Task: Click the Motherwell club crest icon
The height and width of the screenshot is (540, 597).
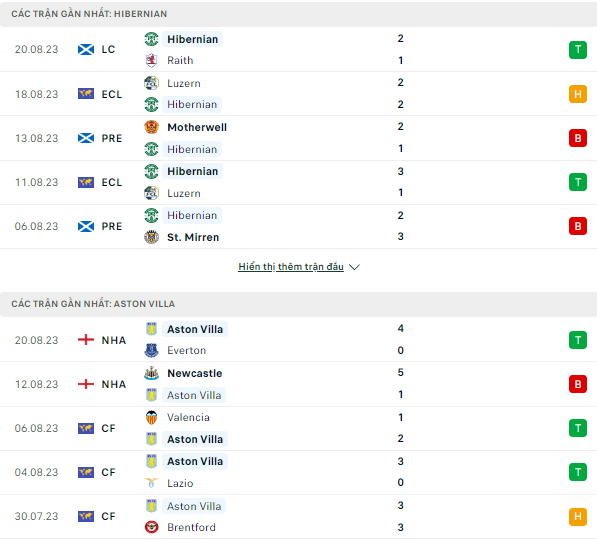Action: 151,127
